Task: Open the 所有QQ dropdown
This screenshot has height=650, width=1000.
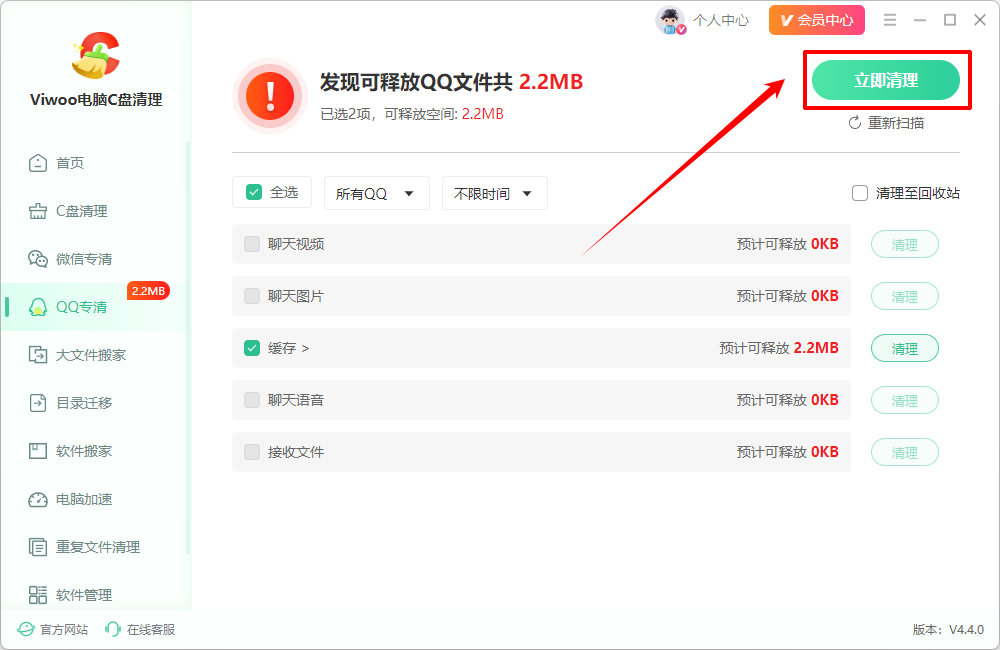Action: (x=376, y=193)
